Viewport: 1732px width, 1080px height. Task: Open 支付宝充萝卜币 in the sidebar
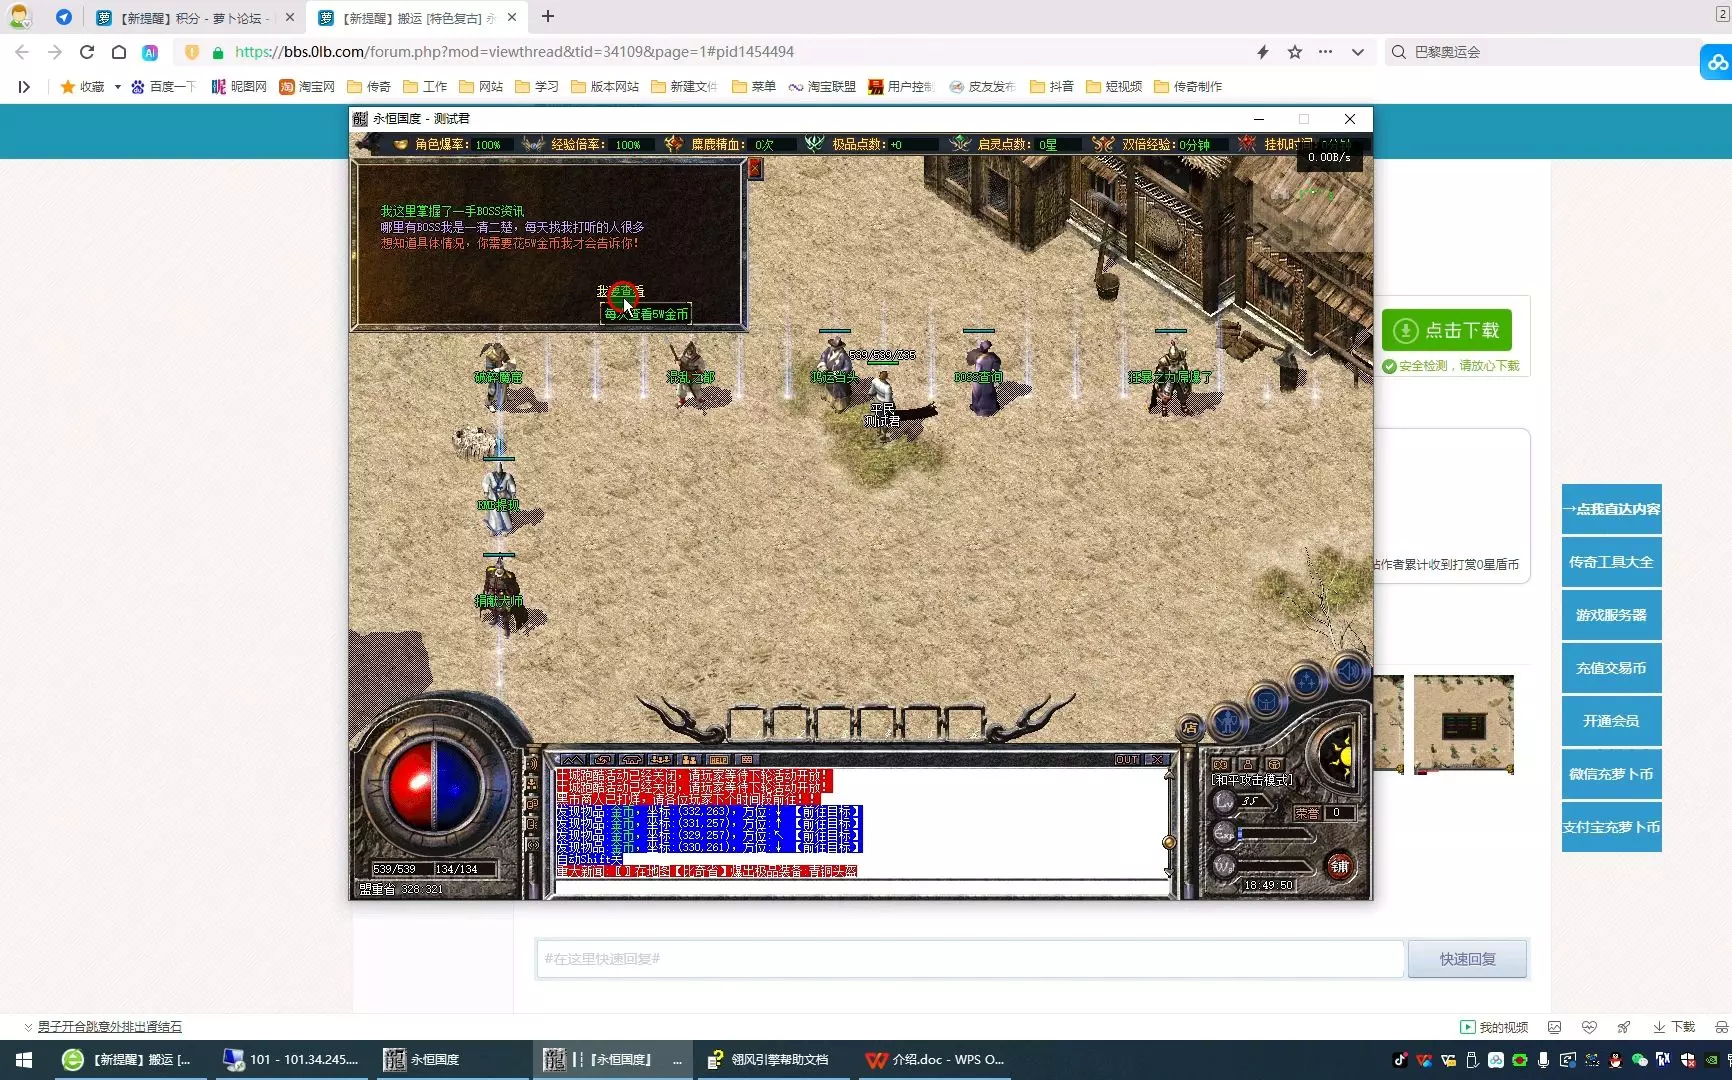click(1612, 827)
